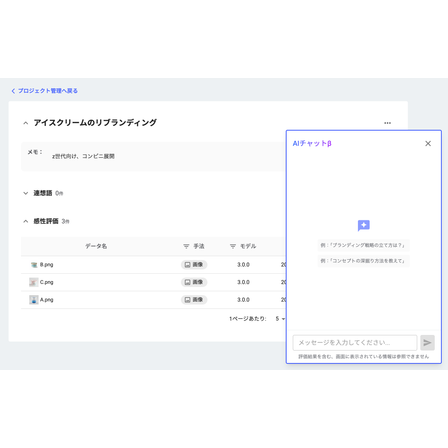
Task: Go back via プロジェクト管理へ戻る link
Action: [44, 91]
